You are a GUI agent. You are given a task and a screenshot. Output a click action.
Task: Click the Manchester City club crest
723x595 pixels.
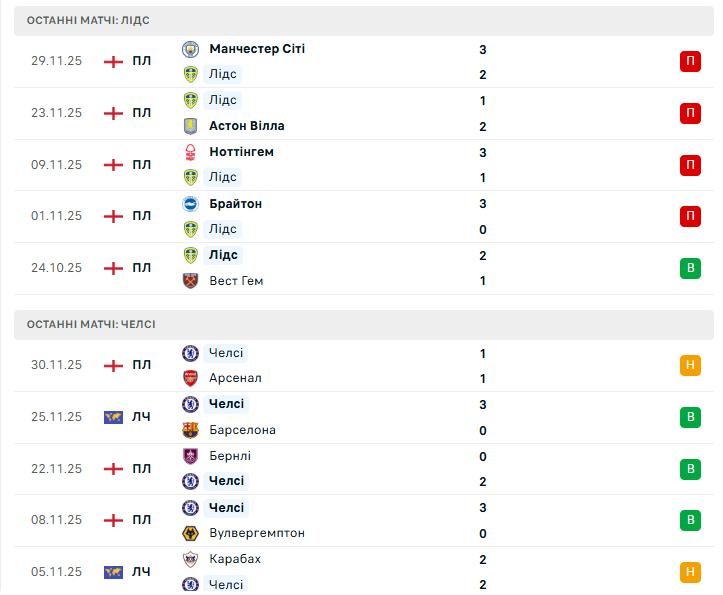pyautogui.click(x=191, y=49)
